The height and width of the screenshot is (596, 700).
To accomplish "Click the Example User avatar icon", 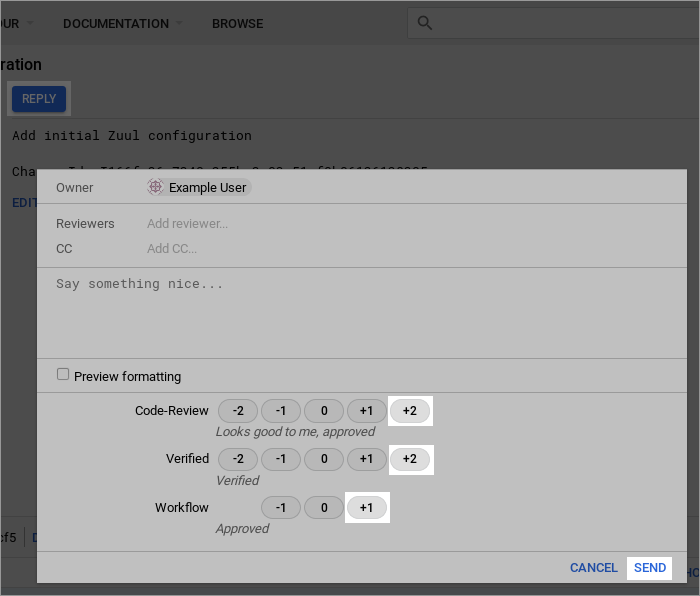I will point(155,187).
